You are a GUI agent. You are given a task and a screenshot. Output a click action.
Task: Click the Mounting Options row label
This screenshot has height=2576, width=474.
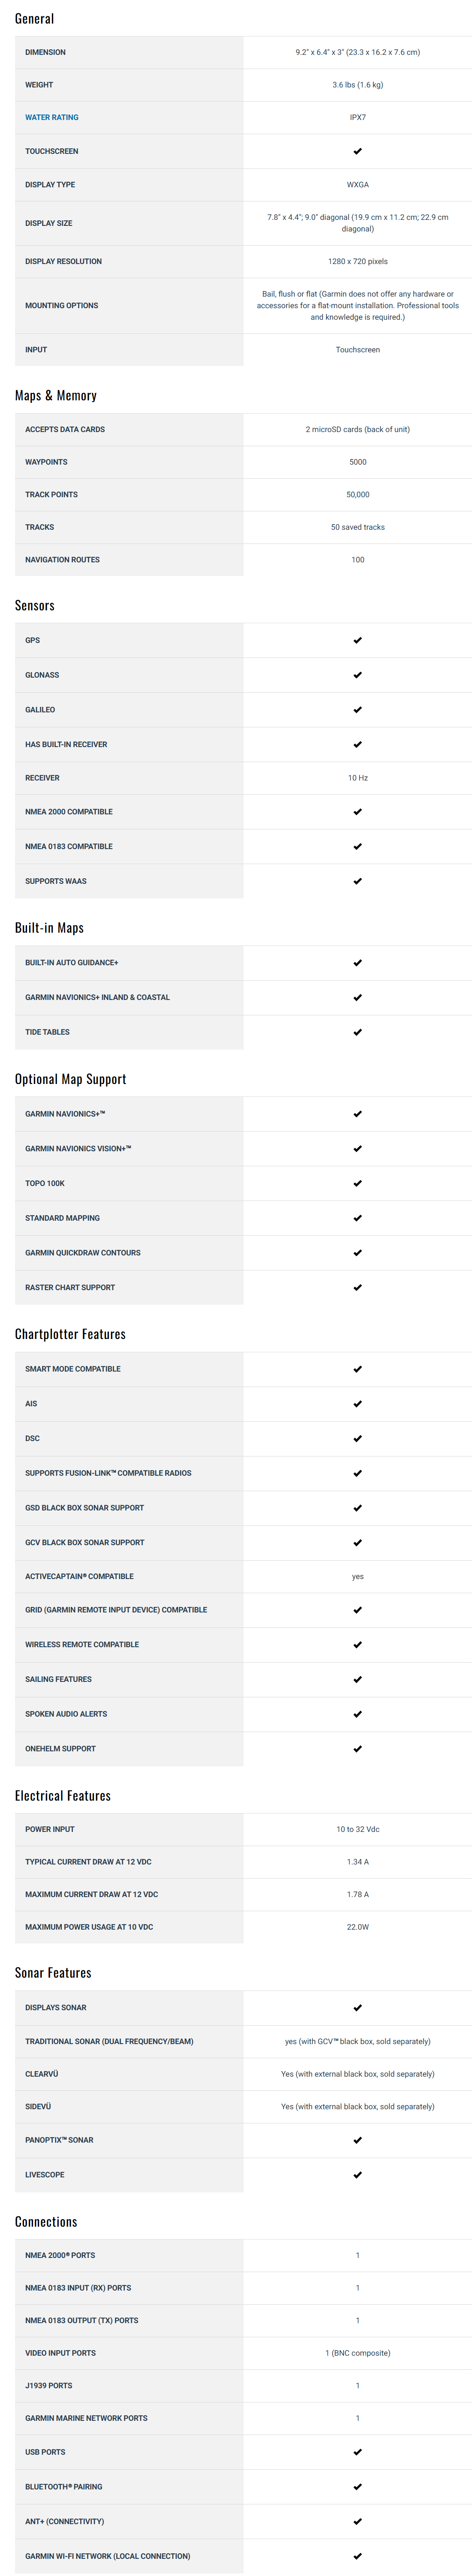click(62, 306)
